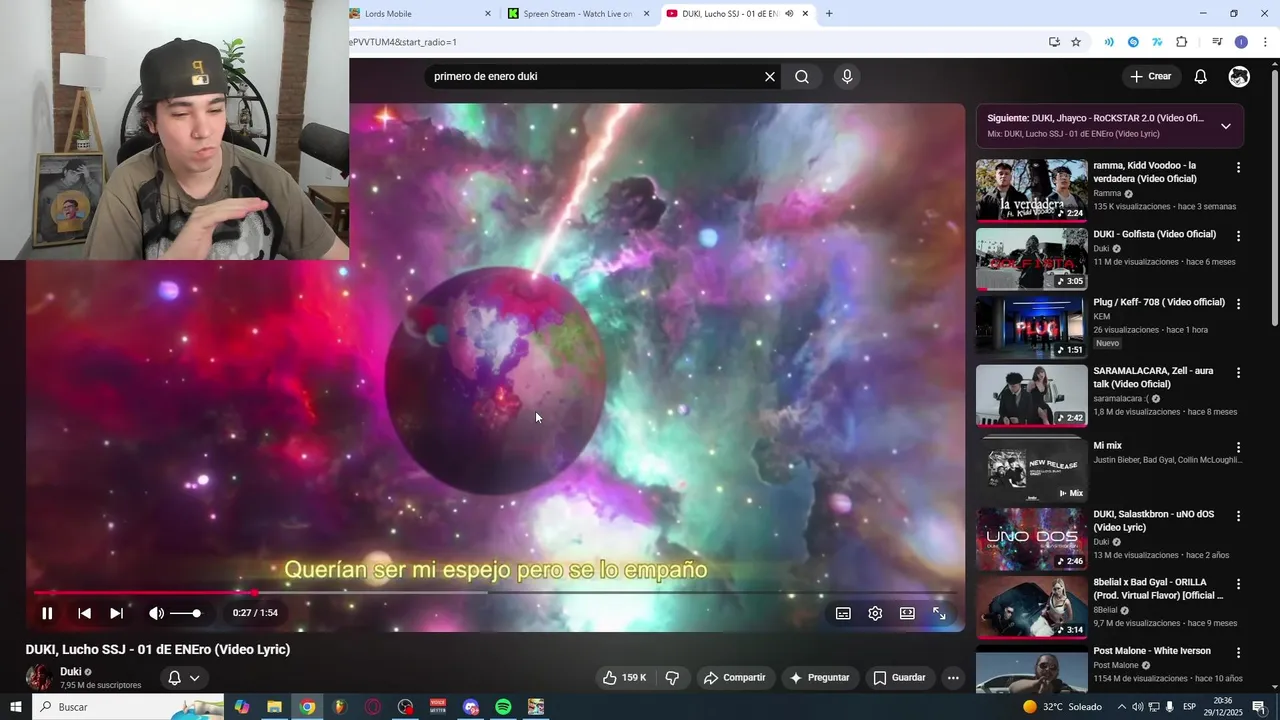
Task: Switch to Lords Mobile tab
Action: click(420, 14)
